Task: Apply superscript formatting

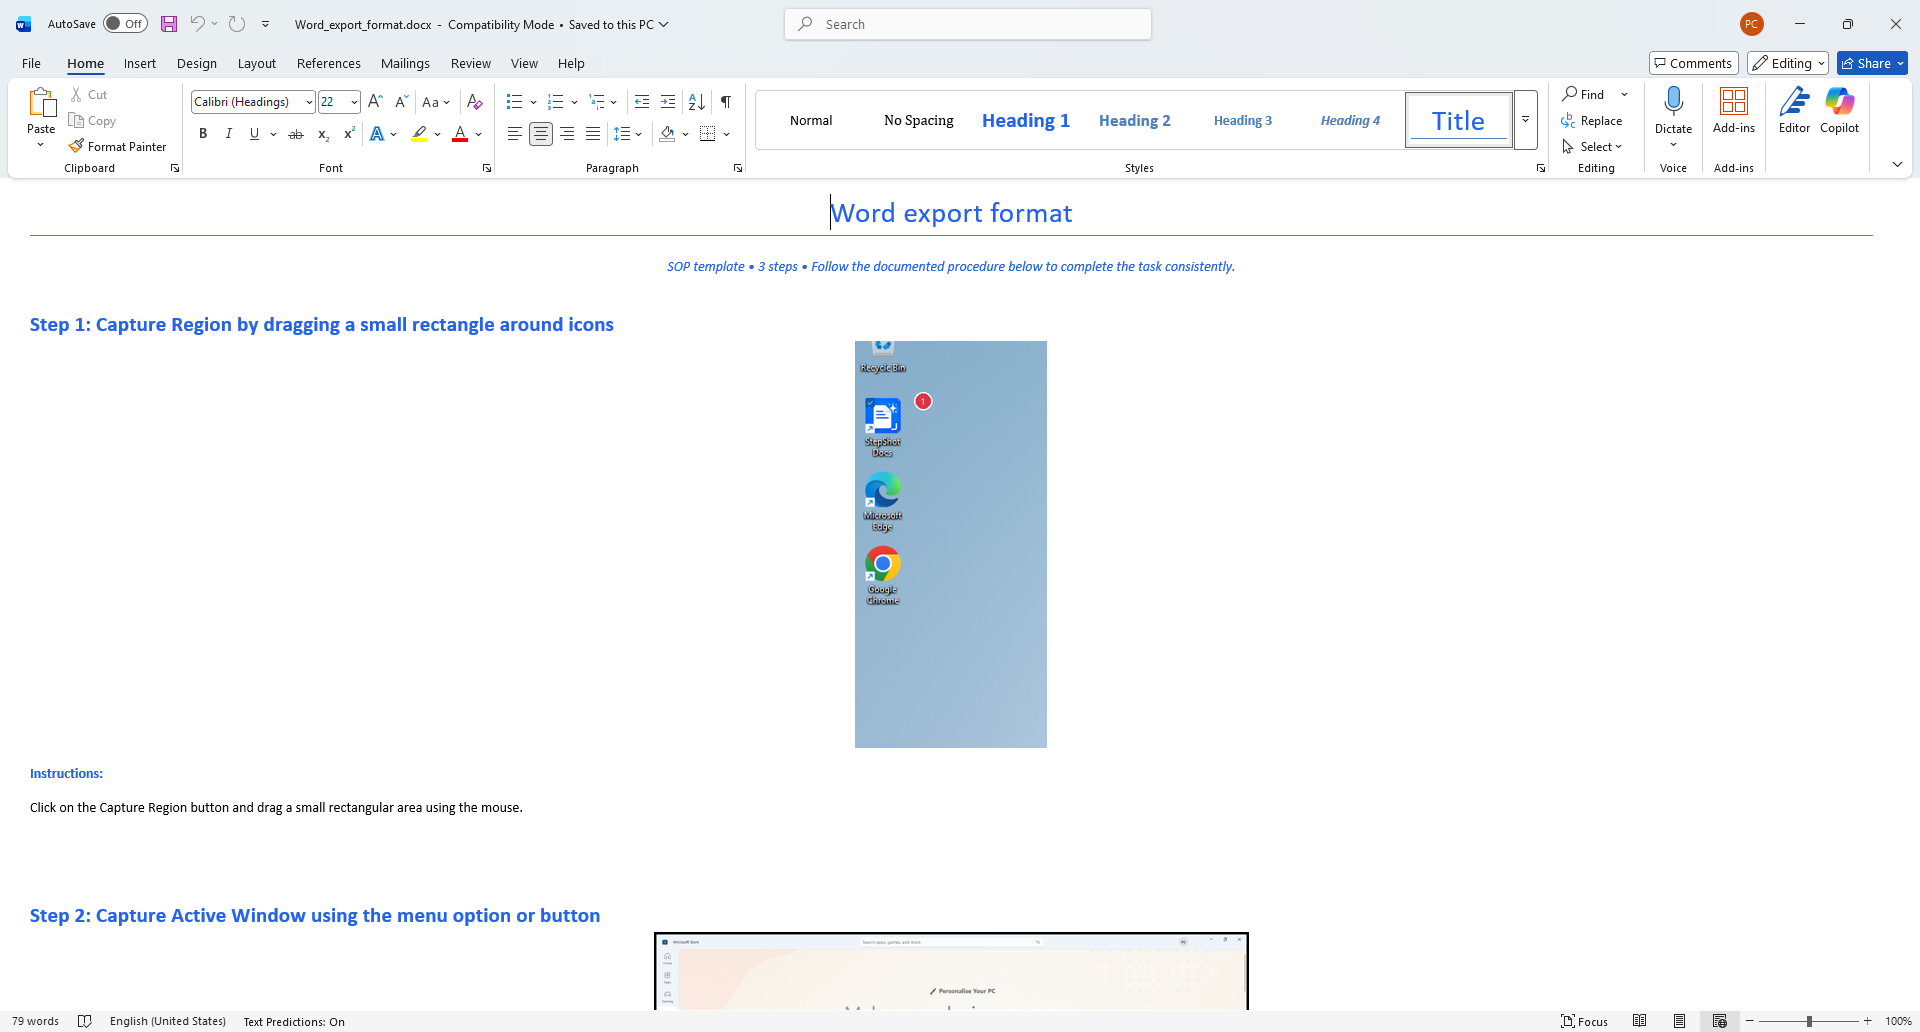Action: click(x=349, y=134)
